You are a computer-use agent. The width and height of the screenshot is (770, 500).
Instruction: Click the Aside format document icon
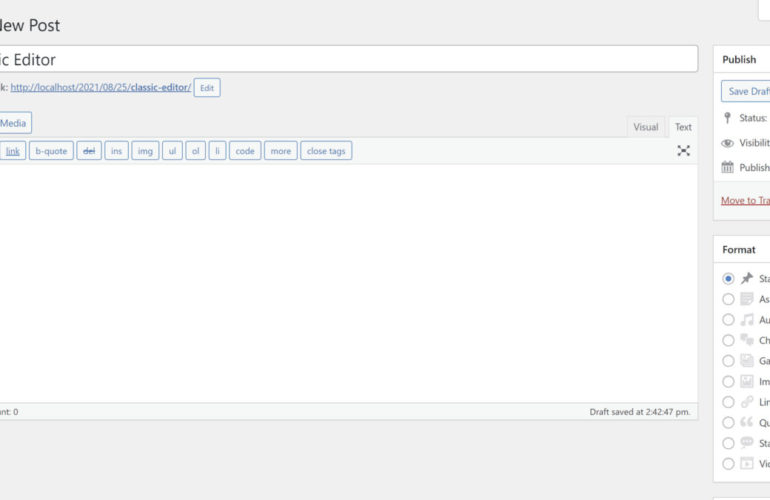[x=746, y=299]
